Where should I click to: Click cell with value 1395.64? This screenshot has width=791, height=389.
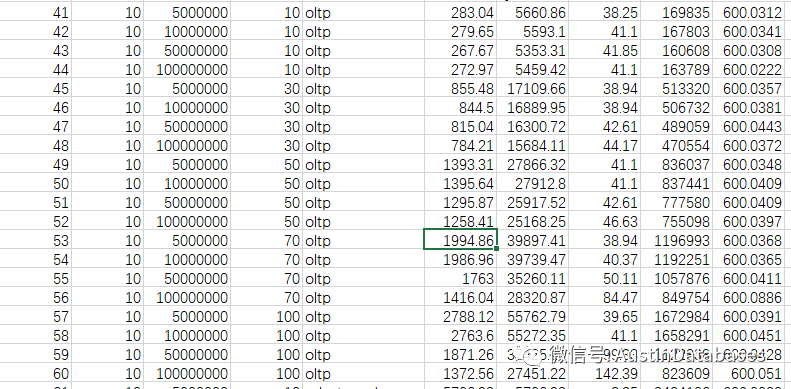(x=460, y=183)
